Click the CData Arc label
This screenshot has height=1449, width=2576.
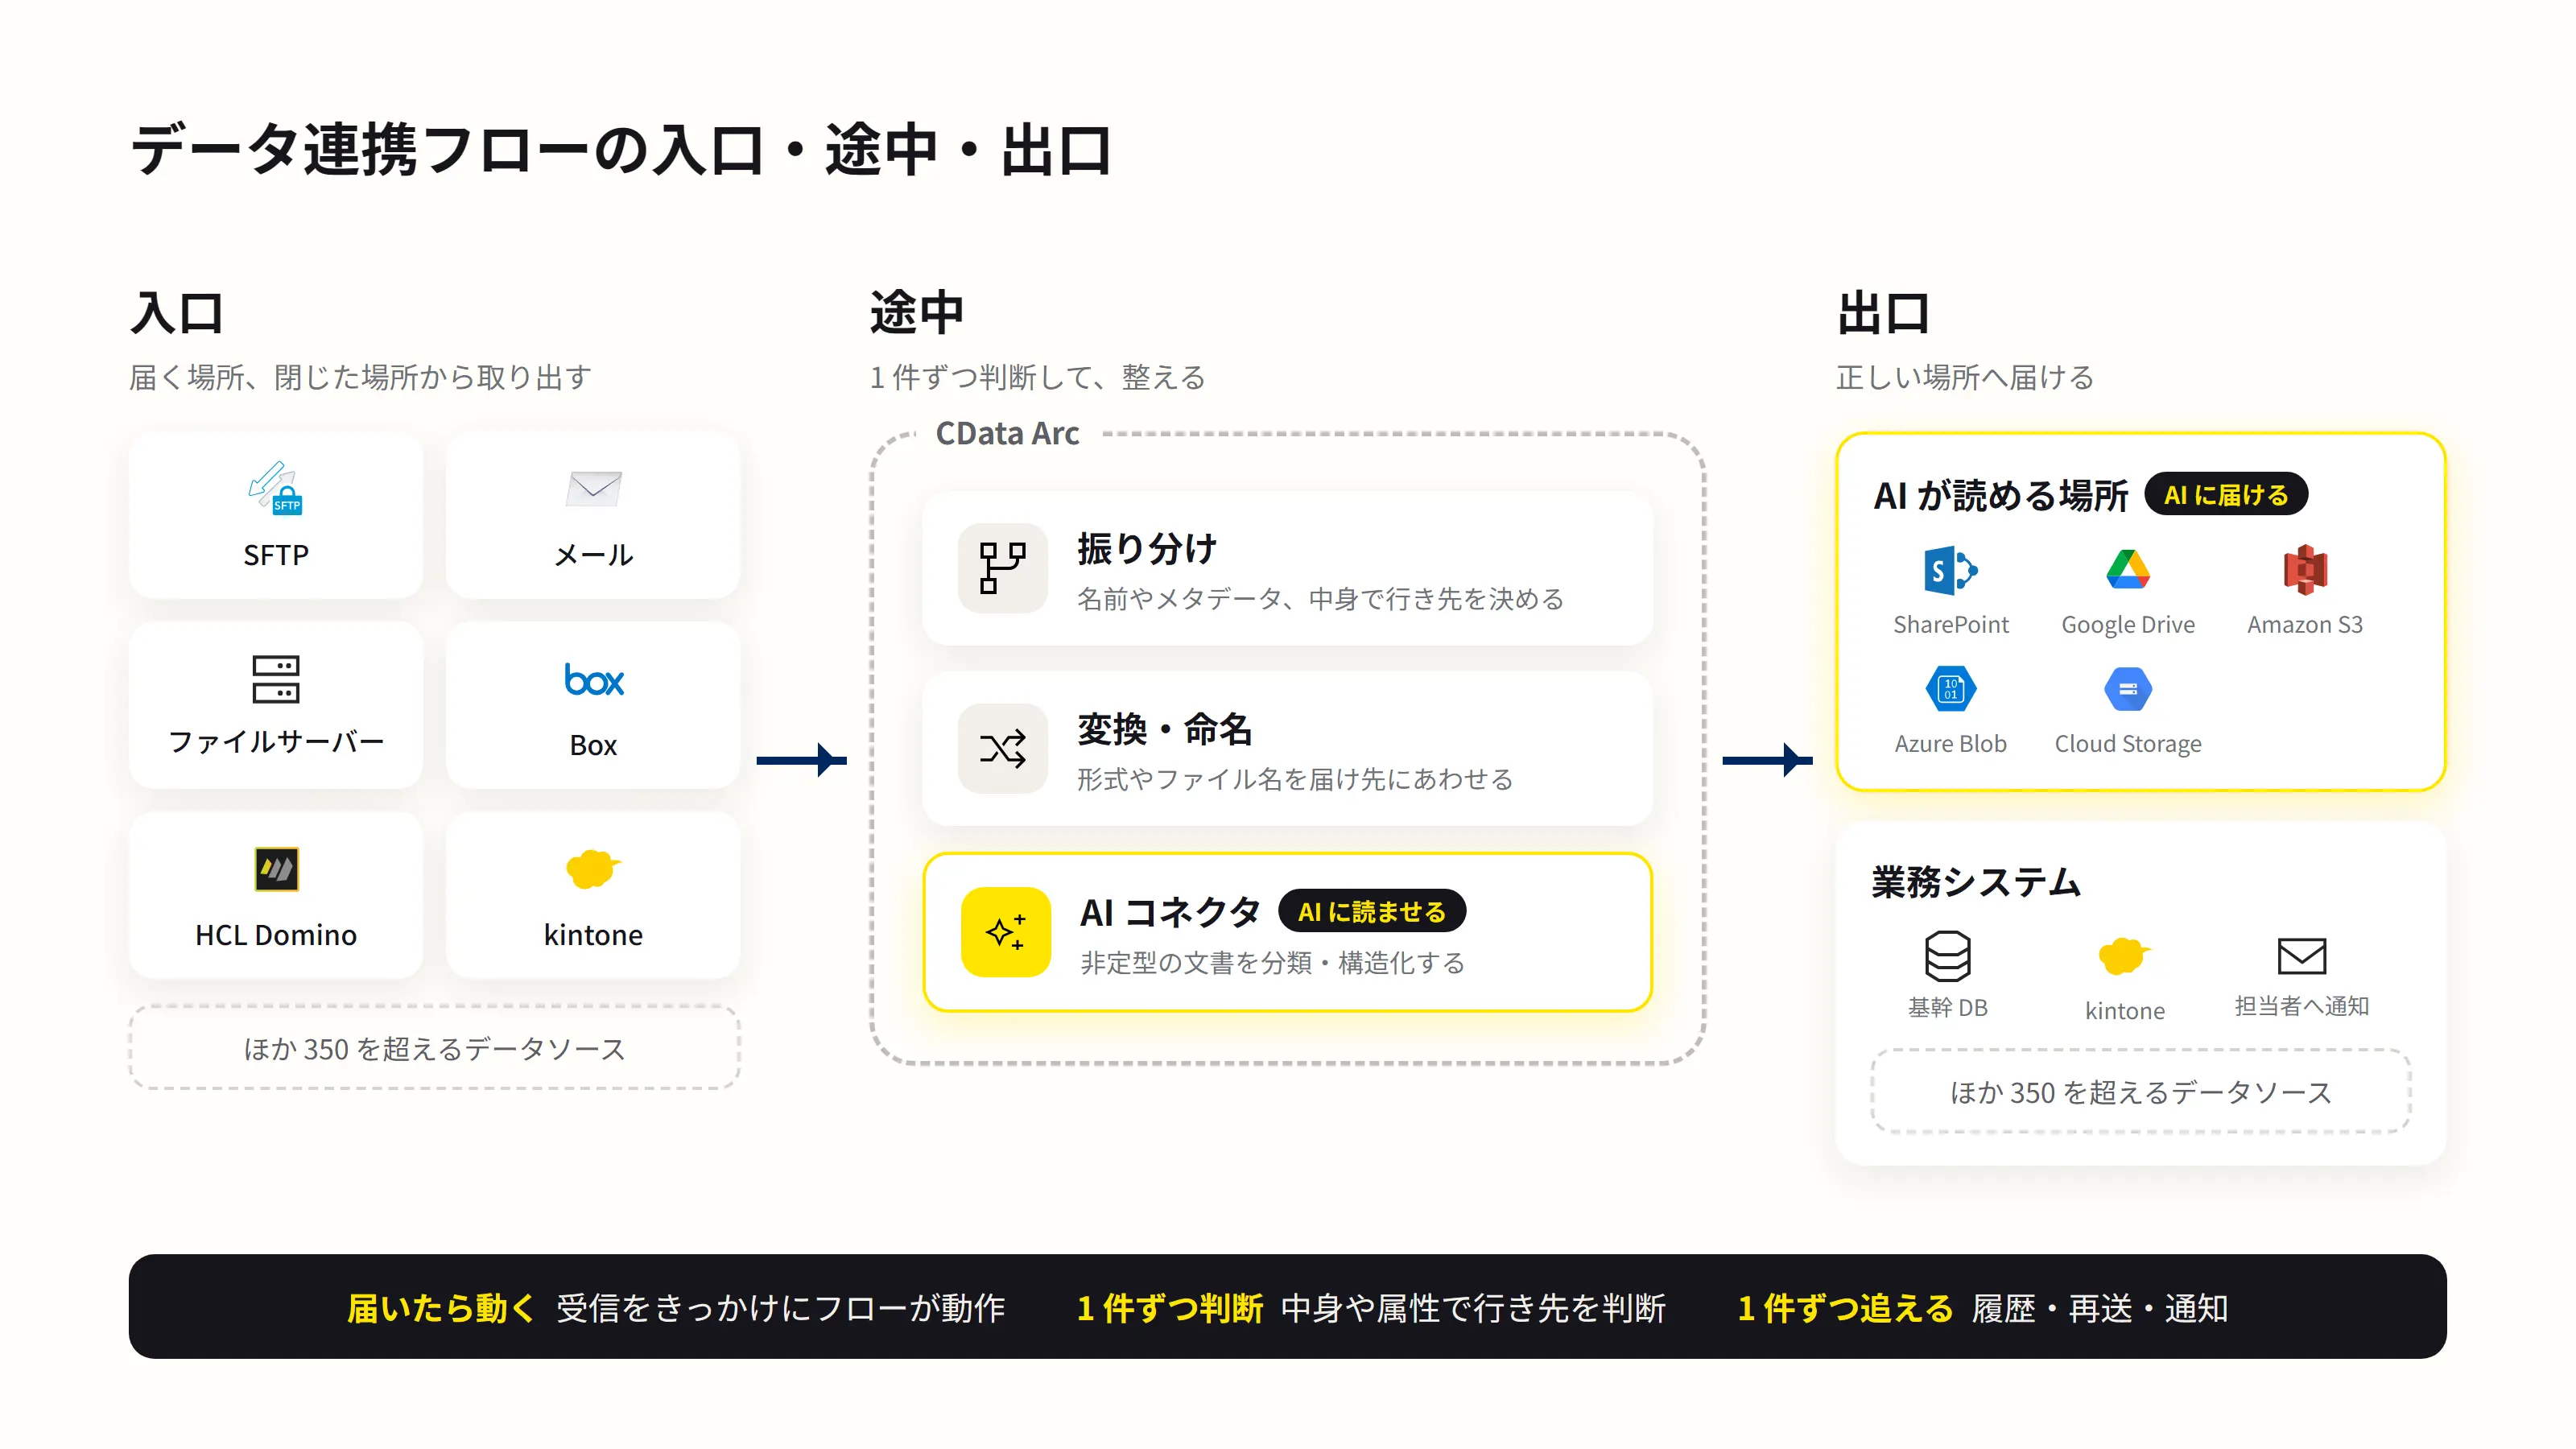1007,433
